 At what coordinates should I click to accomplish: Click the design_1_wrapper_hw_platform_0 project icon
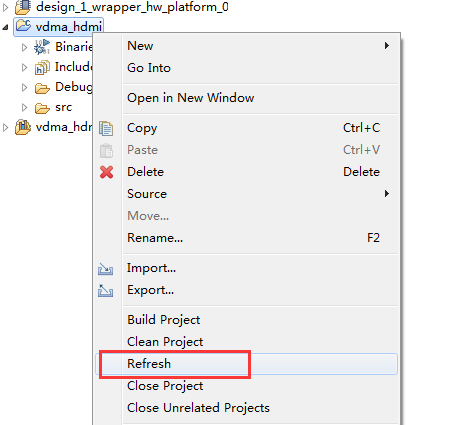(x=23, y=7)
